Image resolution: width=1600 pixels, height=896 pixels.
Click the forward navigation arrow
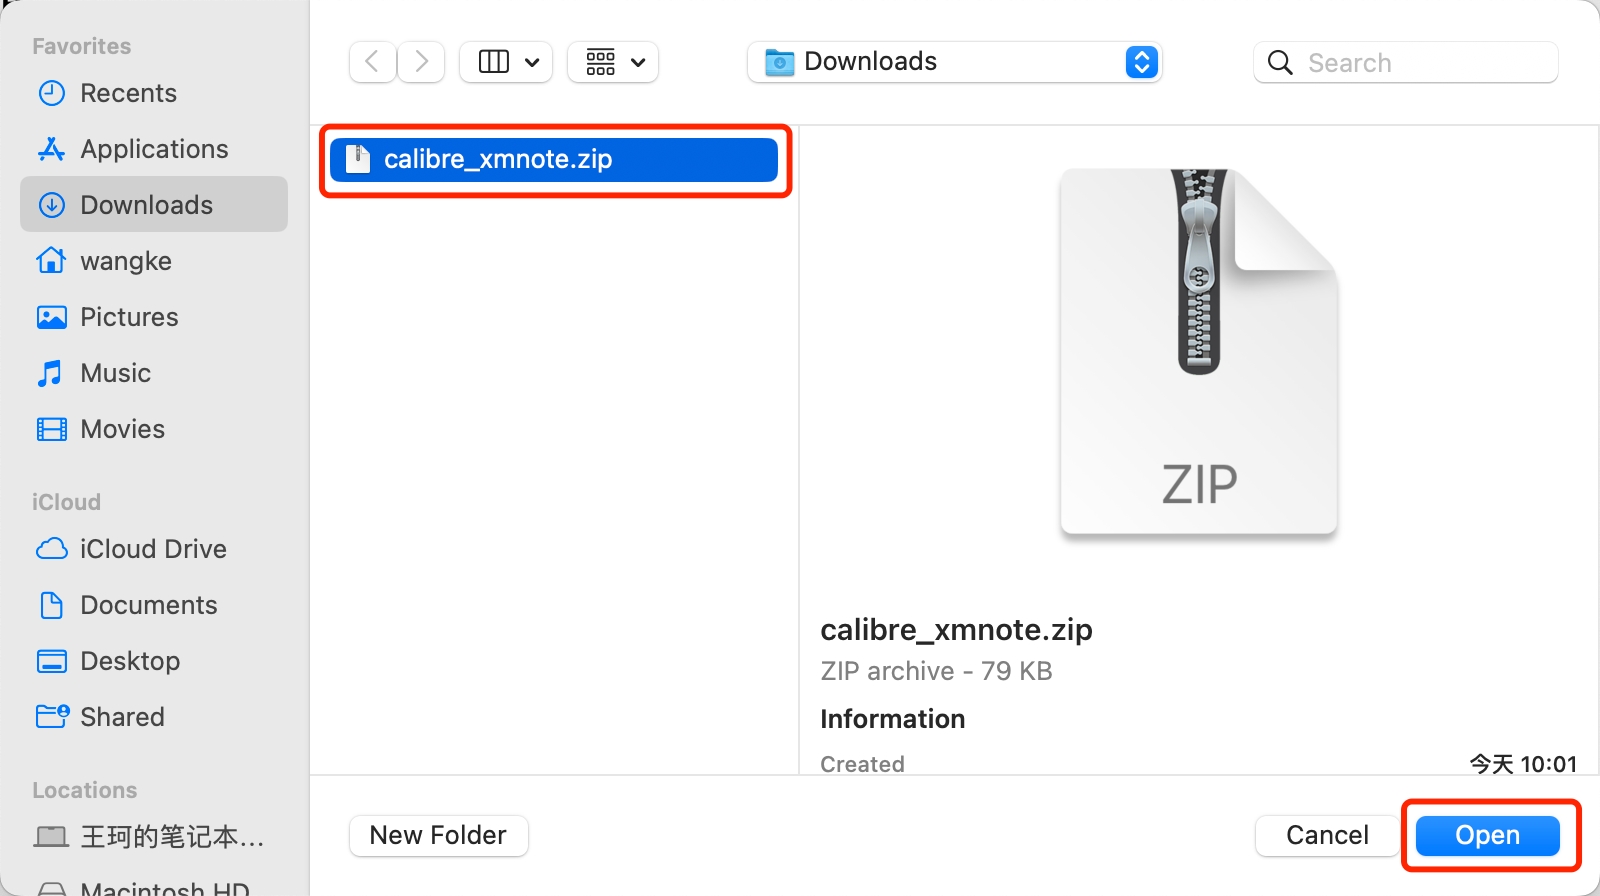click(x=422, y=62)
